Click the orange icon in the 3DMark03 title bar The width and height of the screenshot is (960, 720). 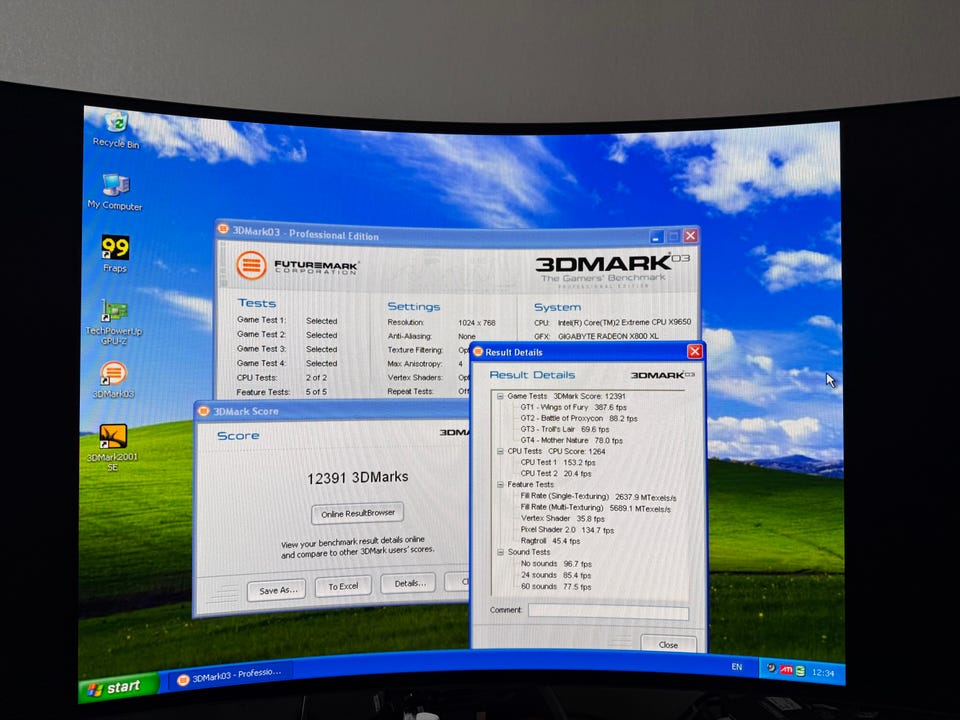pyautogui.click(x=223, y=230)
